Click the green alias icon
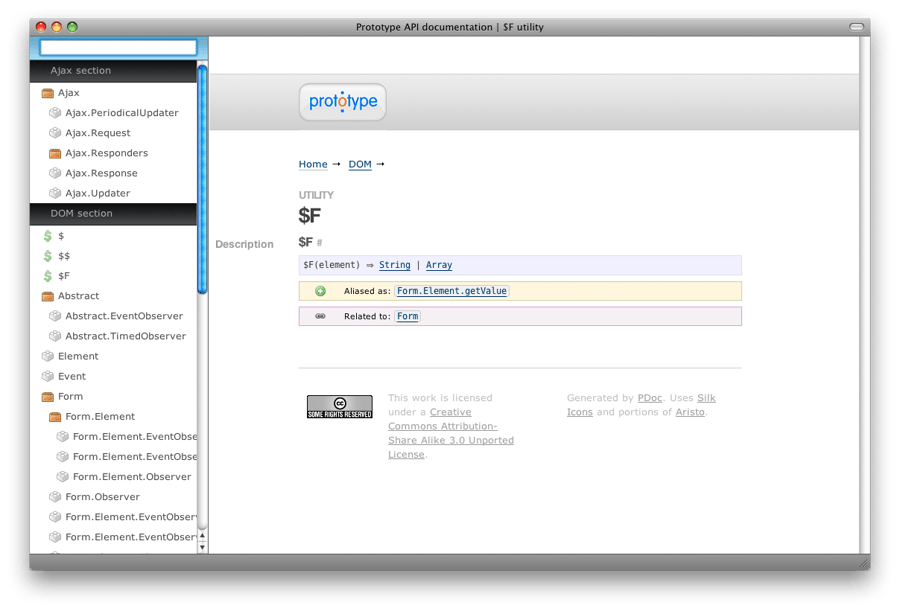The width and height of the screenshot is (900, 611). (x=320, y=291)
